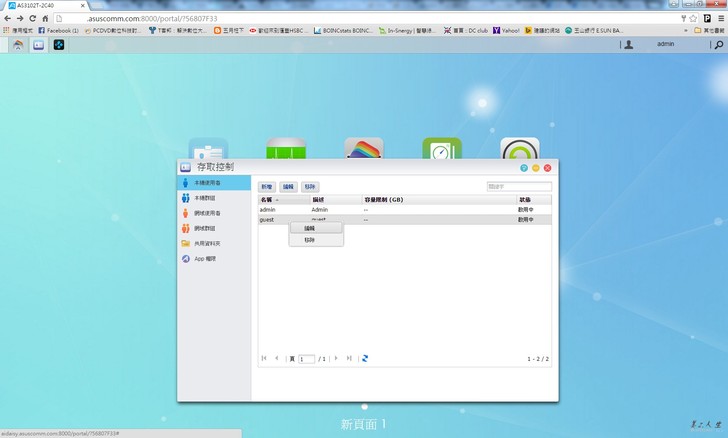Go to previous page of user list
Screen dimensions: 728x438
tap(277, 358)
